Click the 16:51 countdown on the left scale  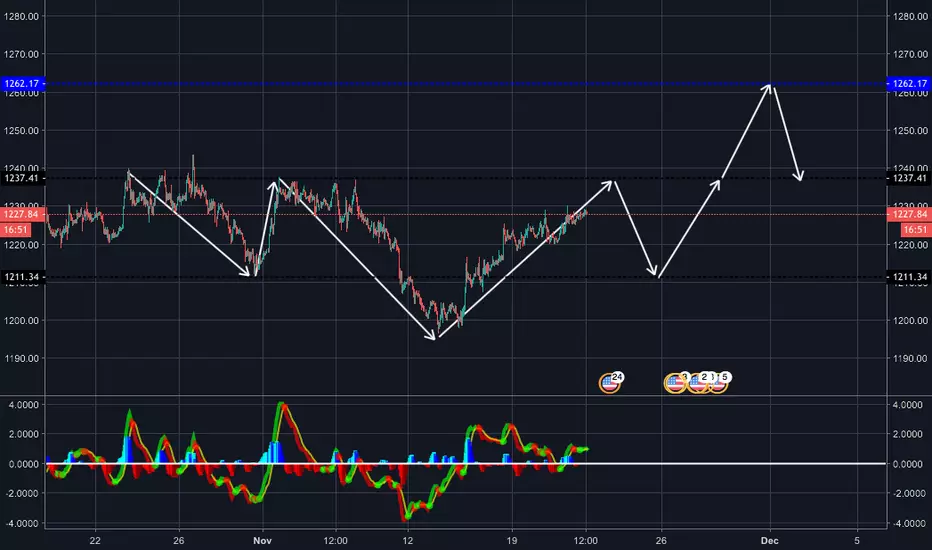pyautogui.click(x=17, y=230)
